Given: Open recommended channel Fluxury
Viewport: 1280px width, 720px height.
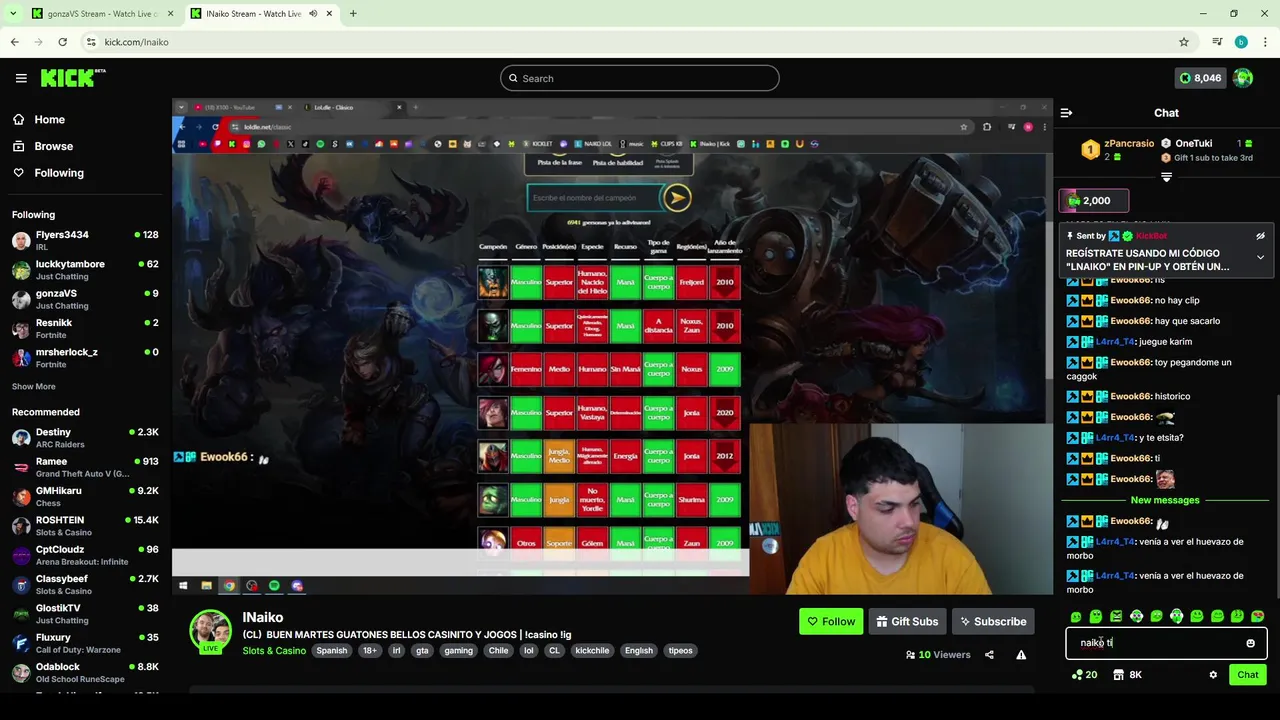Looking at the screenshot, I should click(x=85, y=643).
